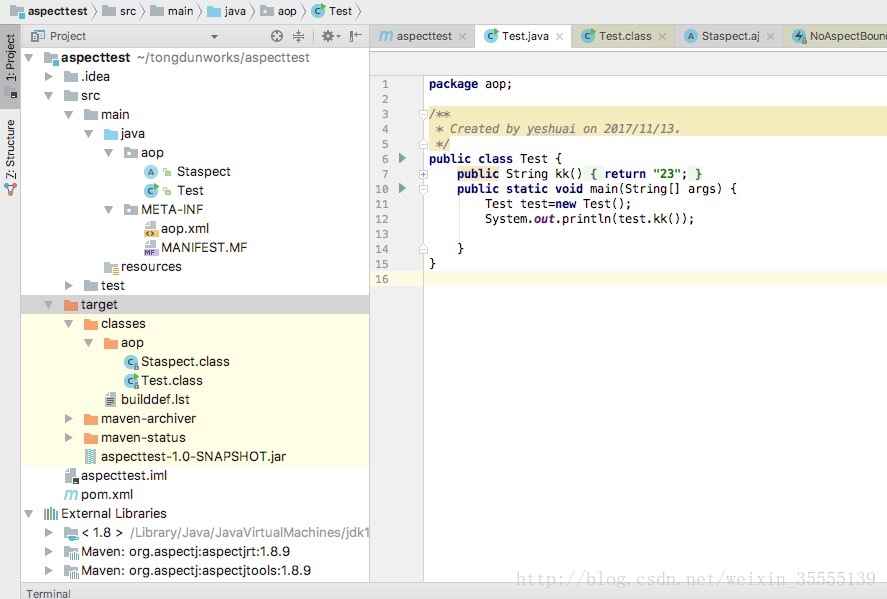Select the aop folder under classes
The height and width of the screenshot is (599, 887).
[124, 343]
